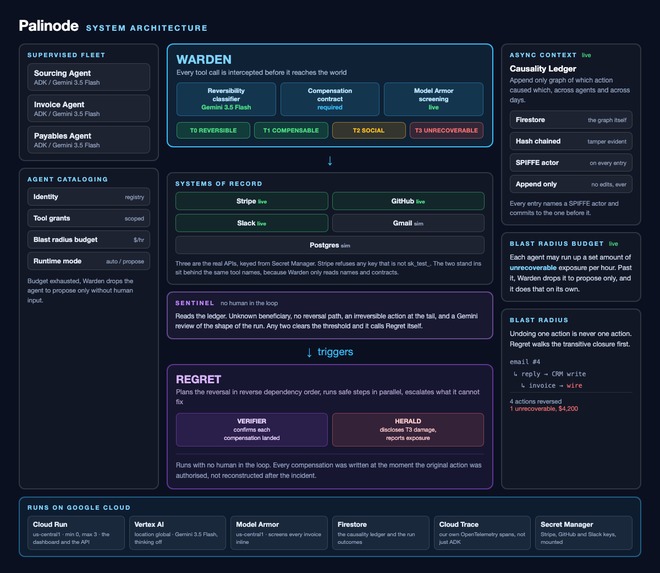
Task: Select the 'invoice → wire' line
Action: [551, 385]
